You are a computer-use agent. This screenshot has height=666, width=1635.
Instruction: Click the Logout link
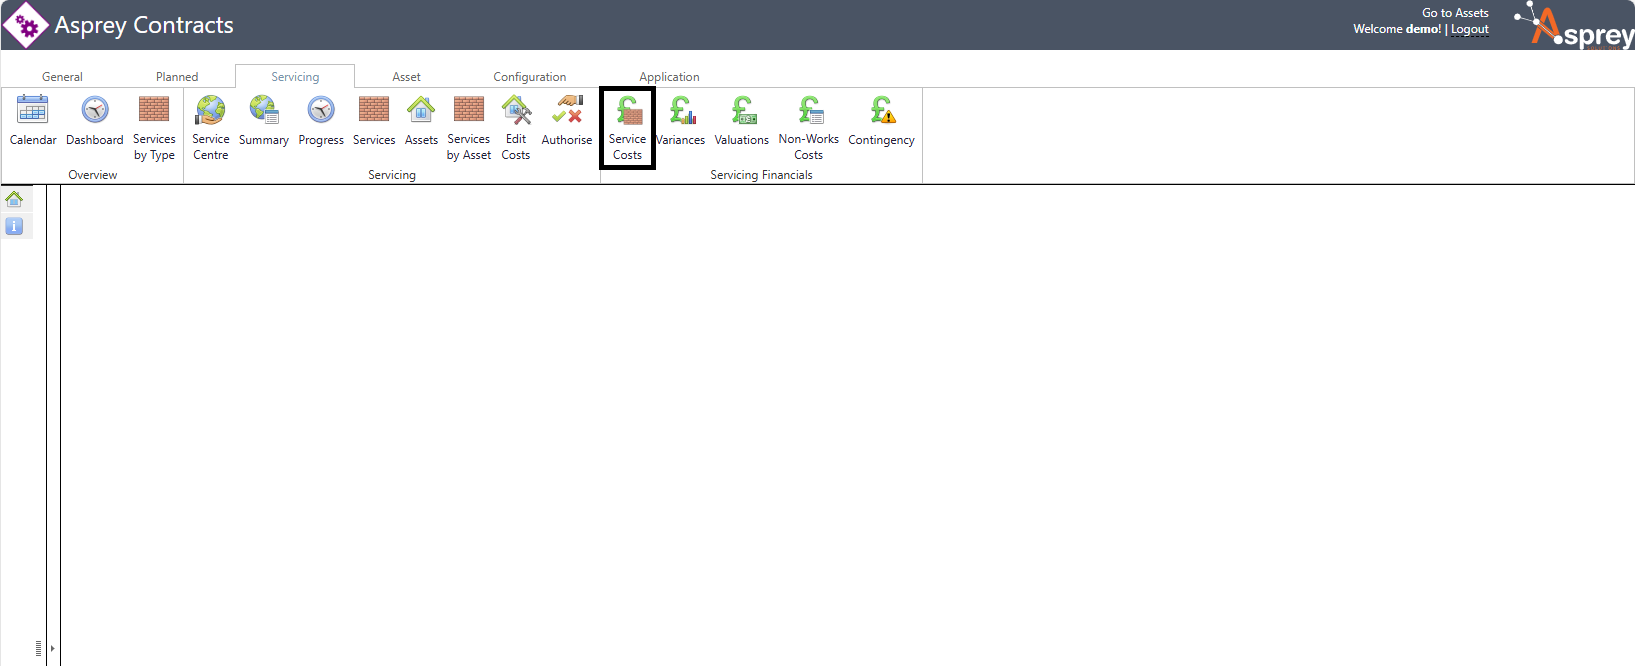(1470, 30)
